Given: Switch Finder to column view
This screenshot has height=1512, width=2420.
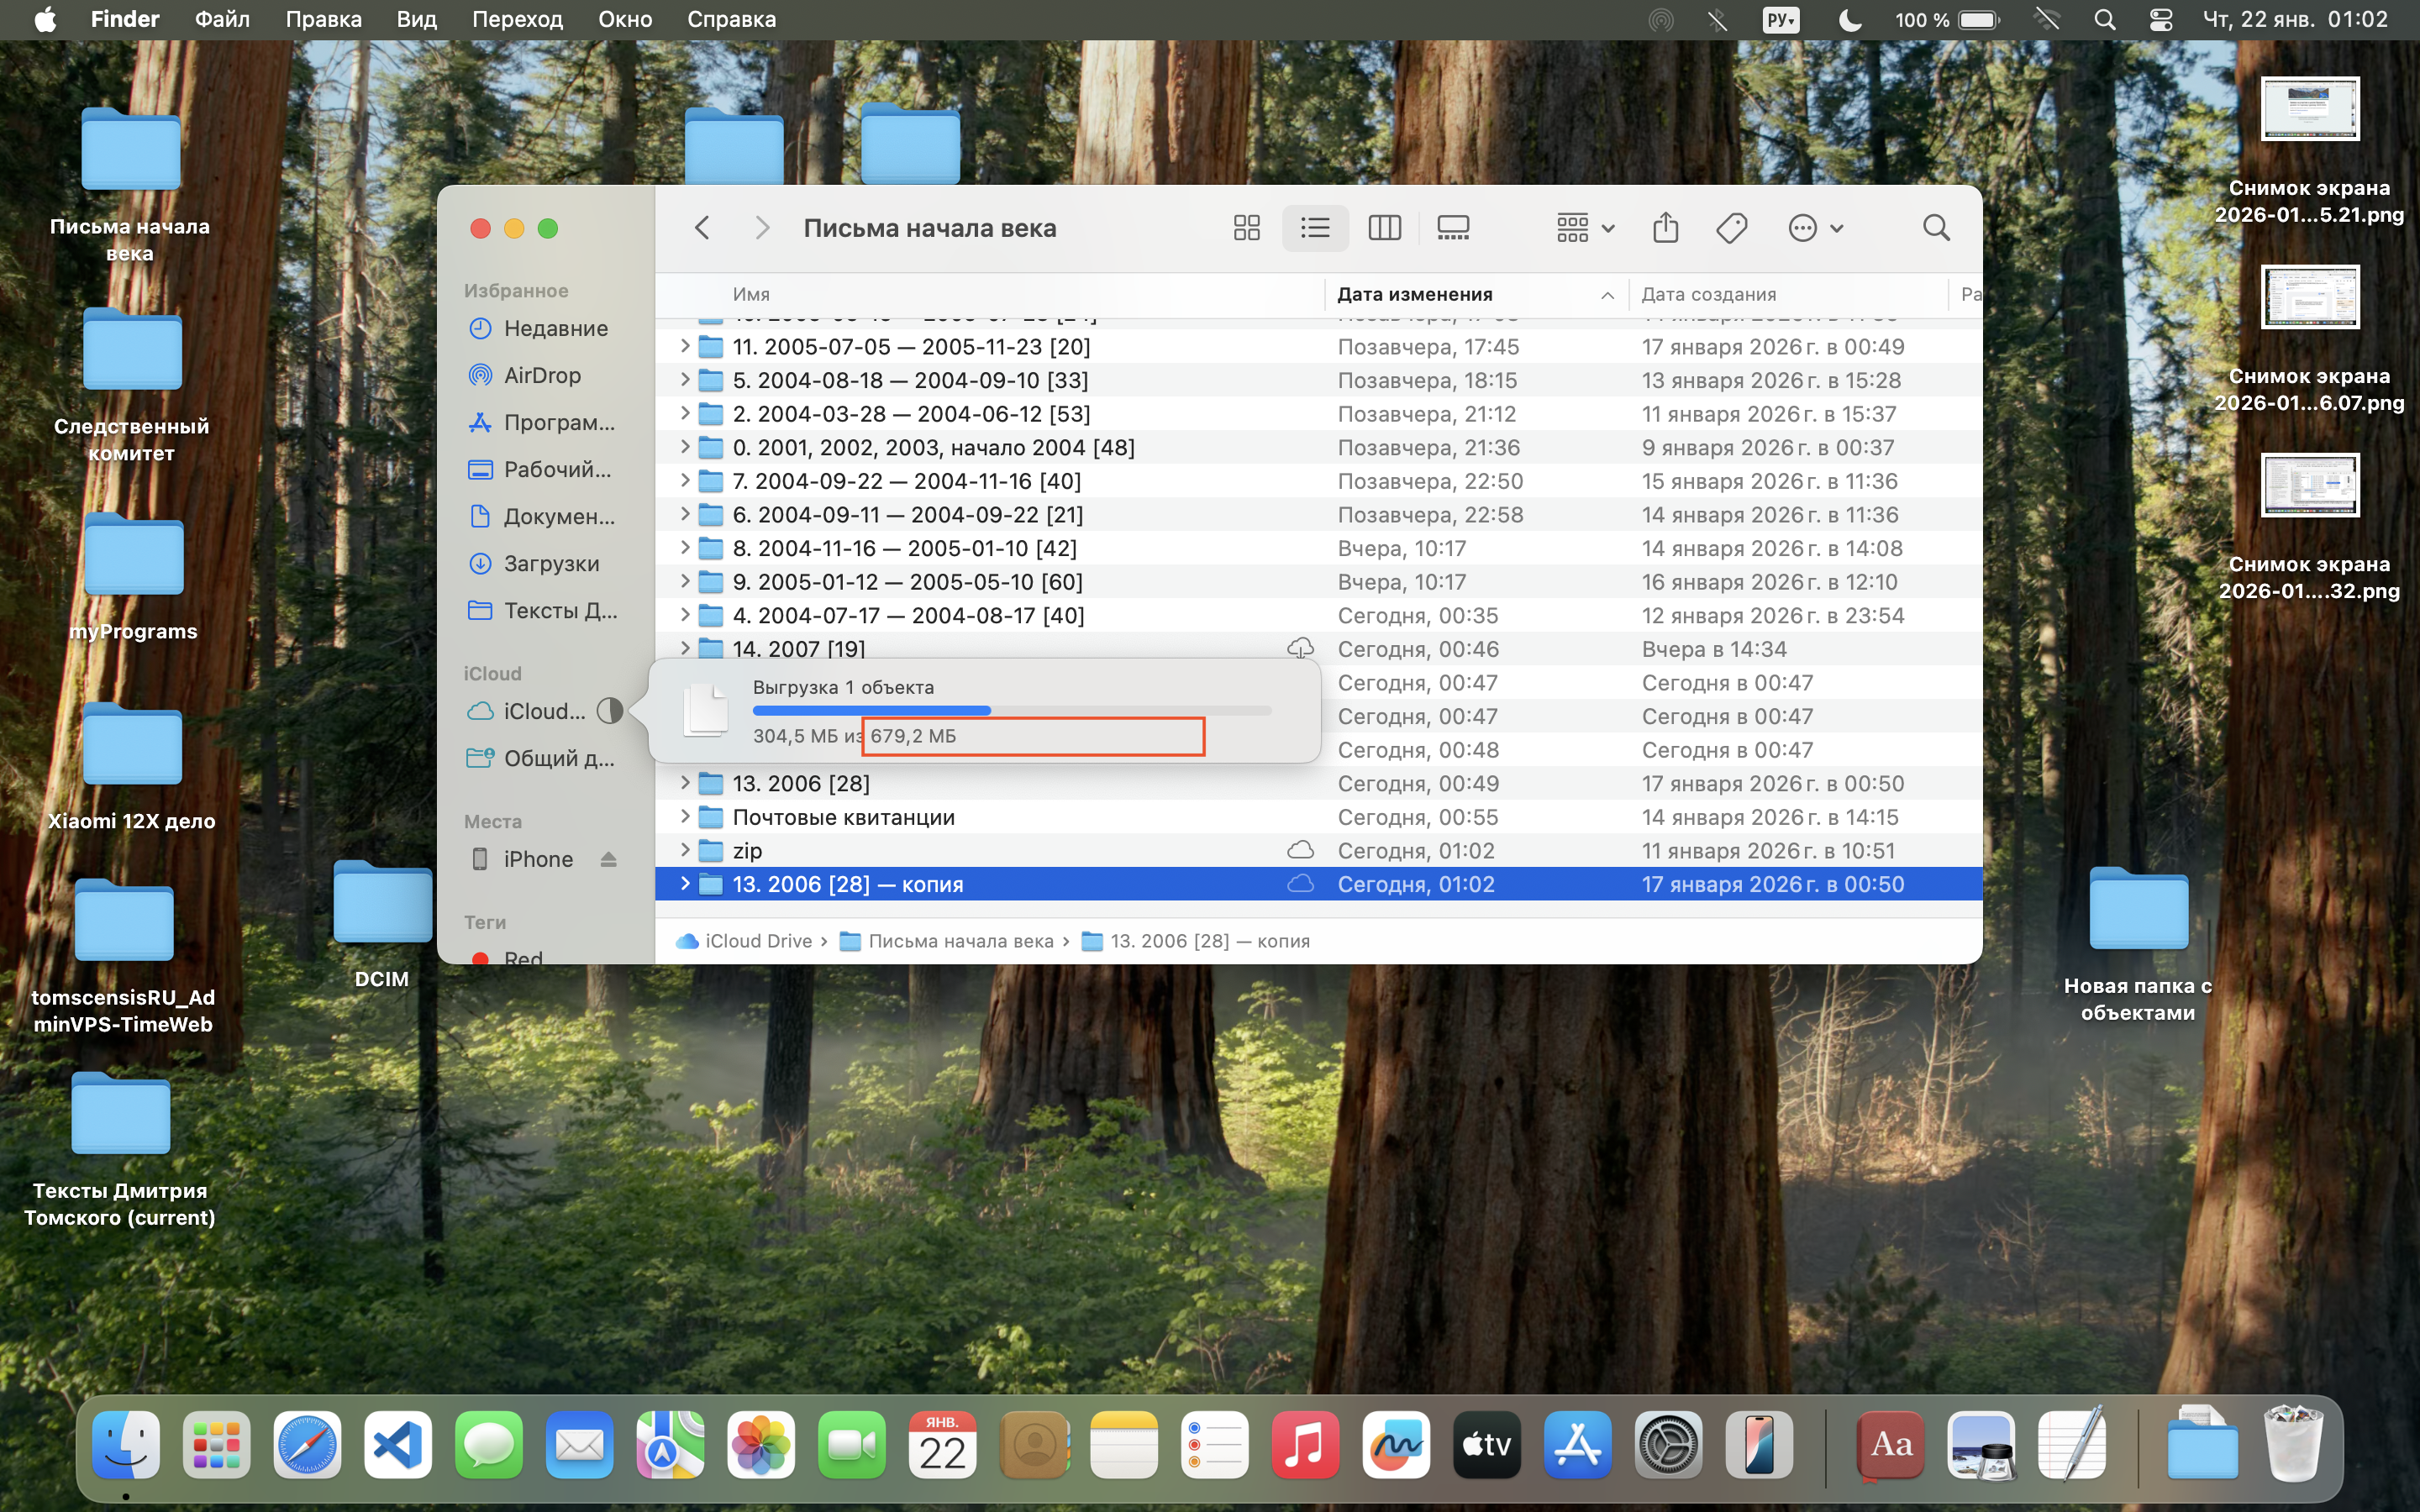Looking at the screenshot, I should coord(1384,228).
